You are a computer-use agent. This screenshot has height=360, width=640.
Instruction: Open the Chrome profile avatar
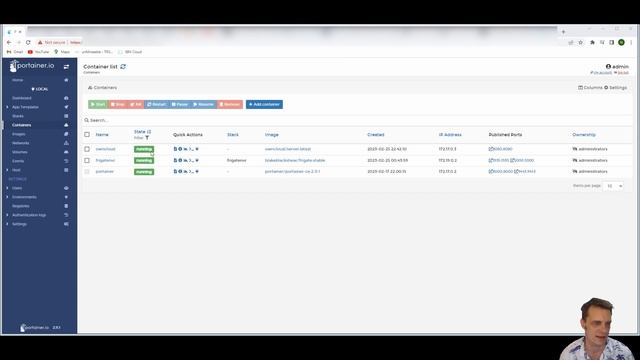(621, 42)
